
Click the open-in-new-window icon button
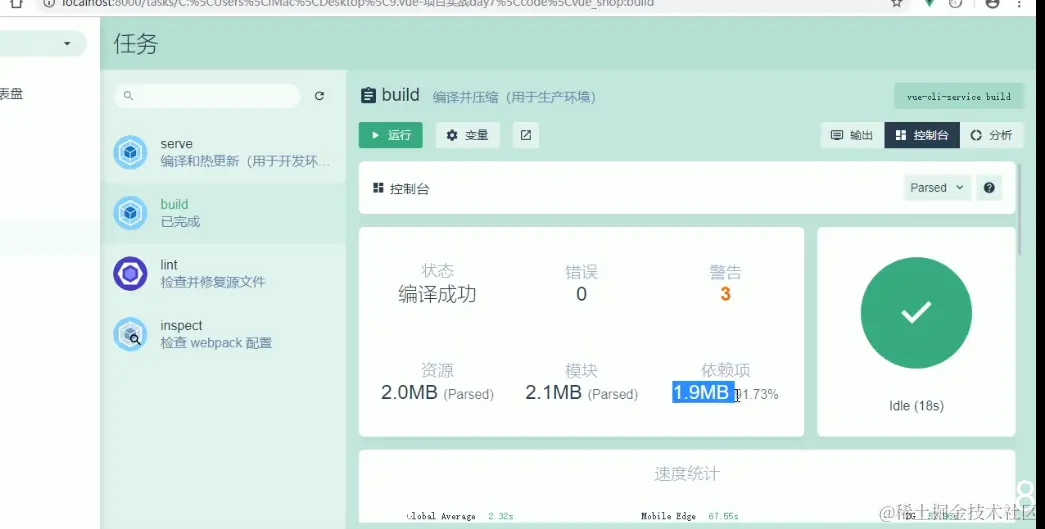pos(526,135)
